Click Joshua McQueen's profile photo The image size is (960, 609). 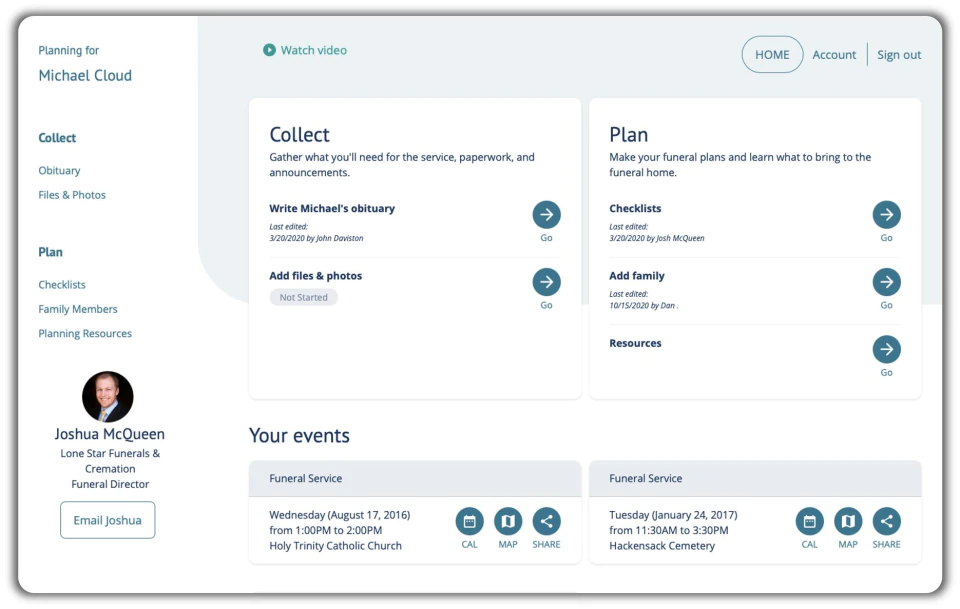(108, 397)
